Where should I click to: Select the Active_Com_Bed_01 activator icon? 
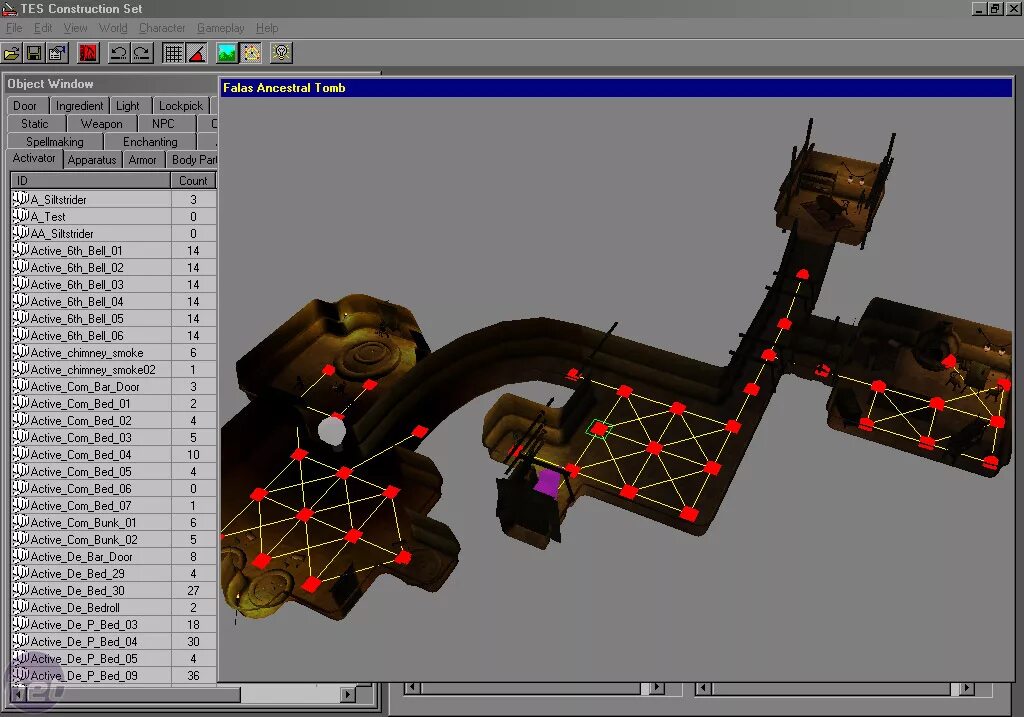pos(21,402)
